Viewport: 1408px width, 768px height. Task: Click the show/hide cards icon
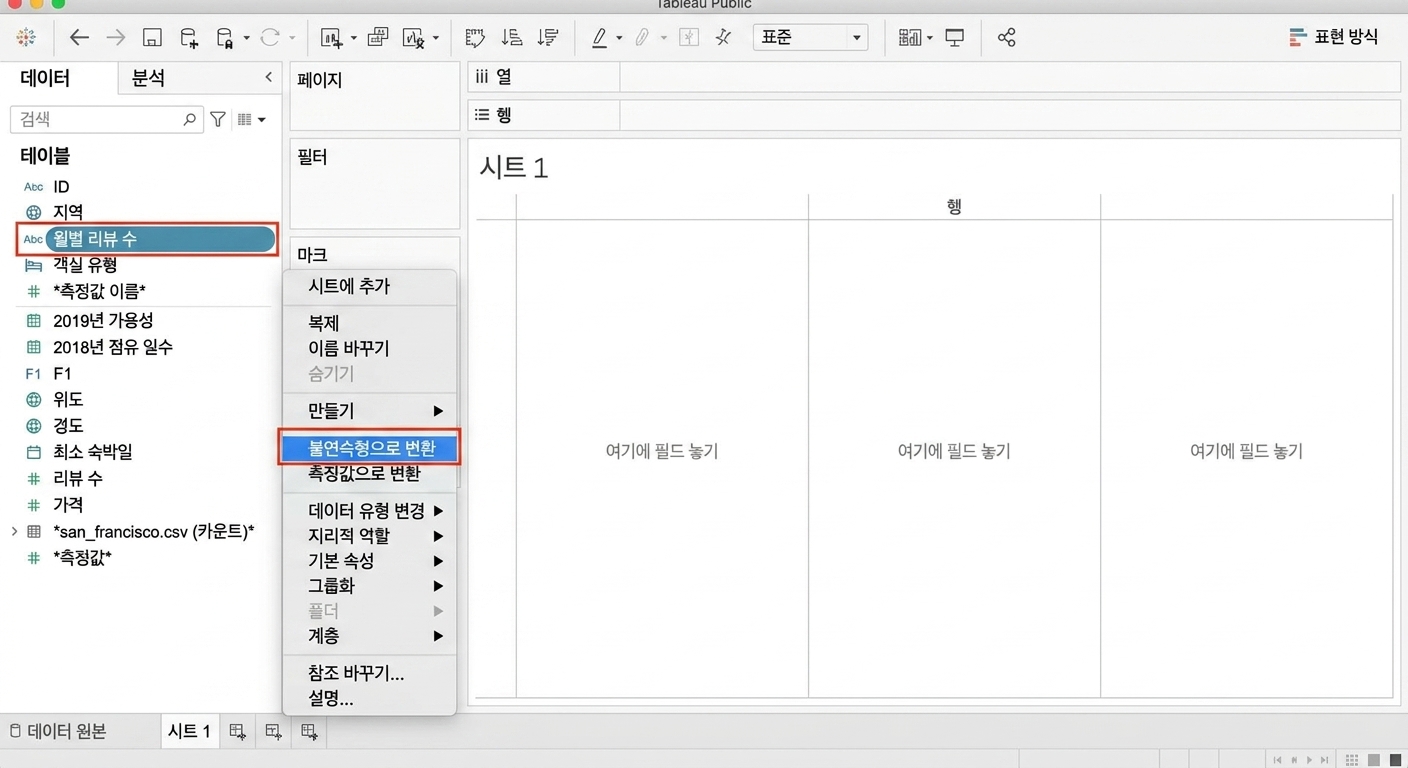coord(909,38)
